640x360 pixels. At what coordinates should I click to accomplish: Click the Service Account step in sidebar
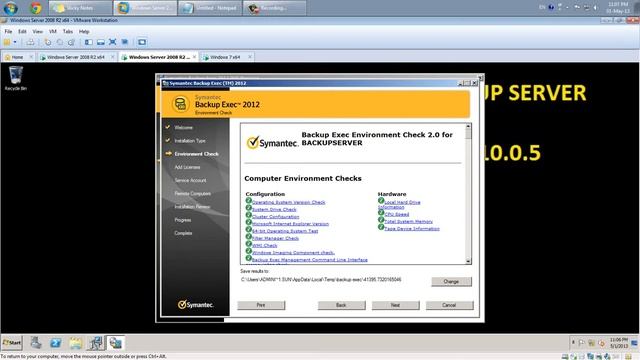tap(190, 180)
